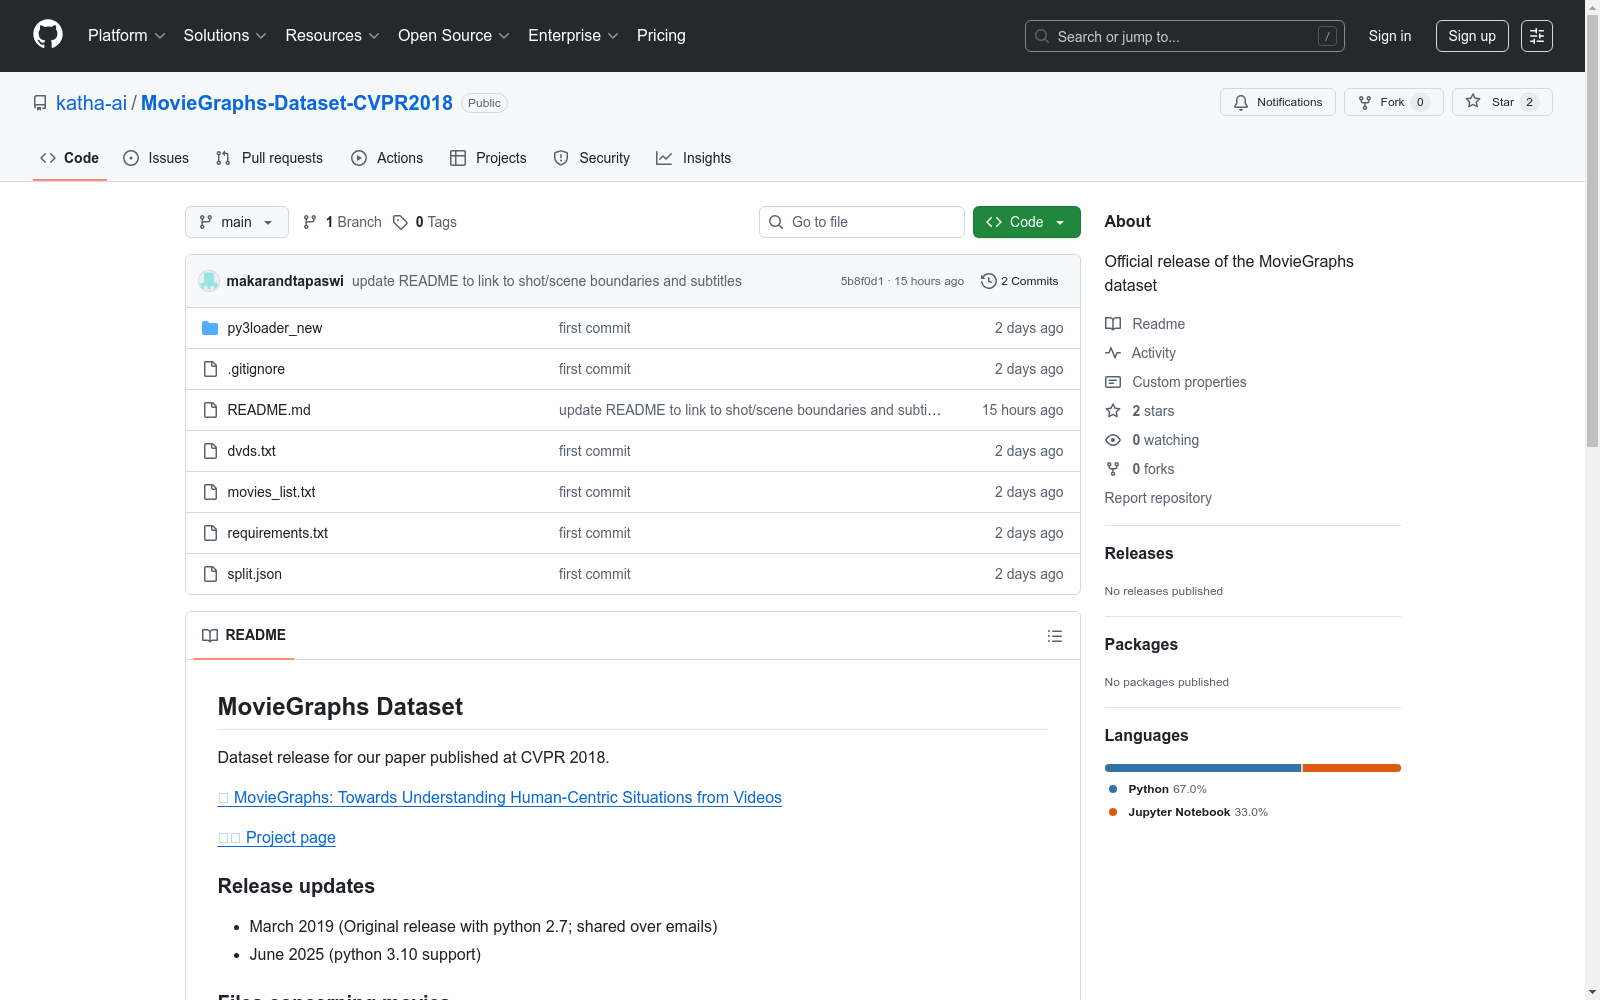
Task: Click the py3loader_new folder icon
Action: point(210,328)
